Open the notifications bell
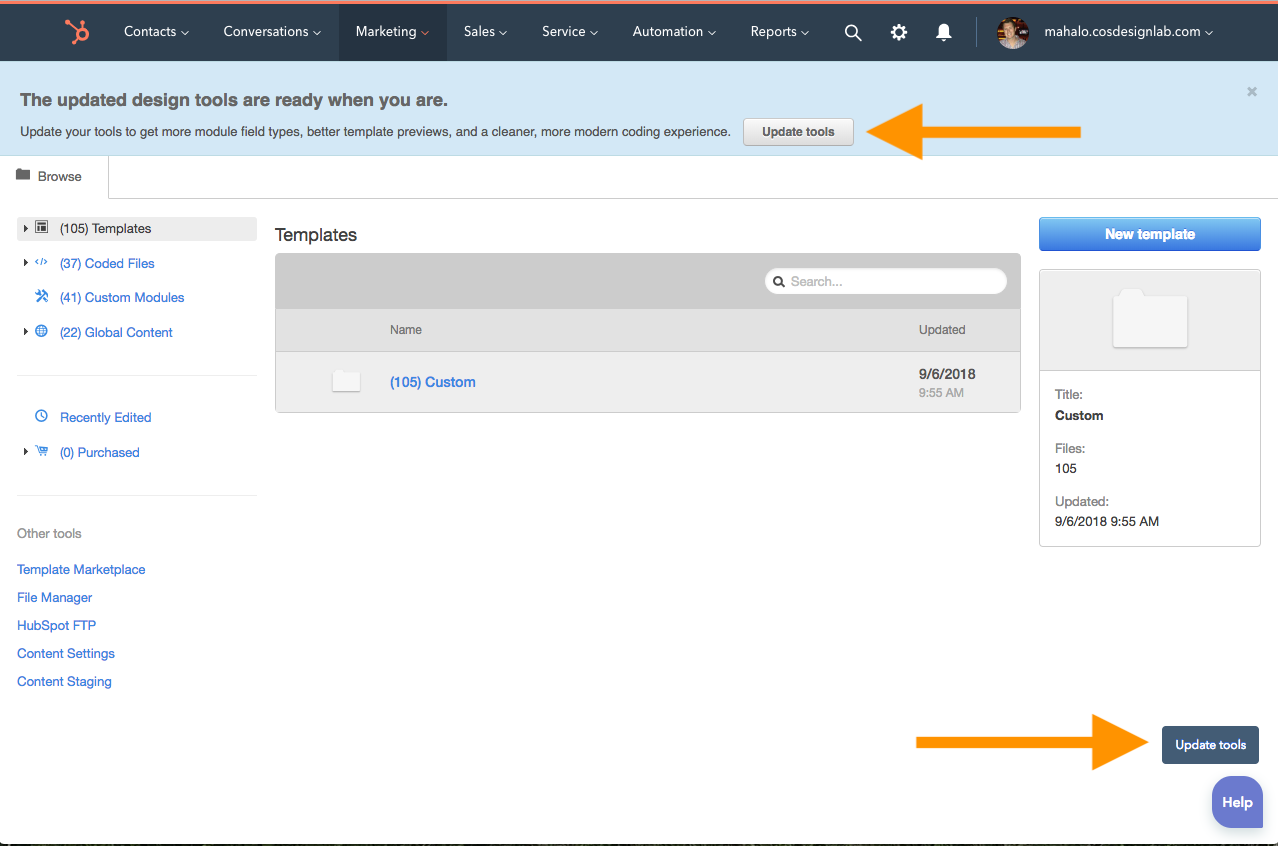1278x846 pixels. [943, 32]
